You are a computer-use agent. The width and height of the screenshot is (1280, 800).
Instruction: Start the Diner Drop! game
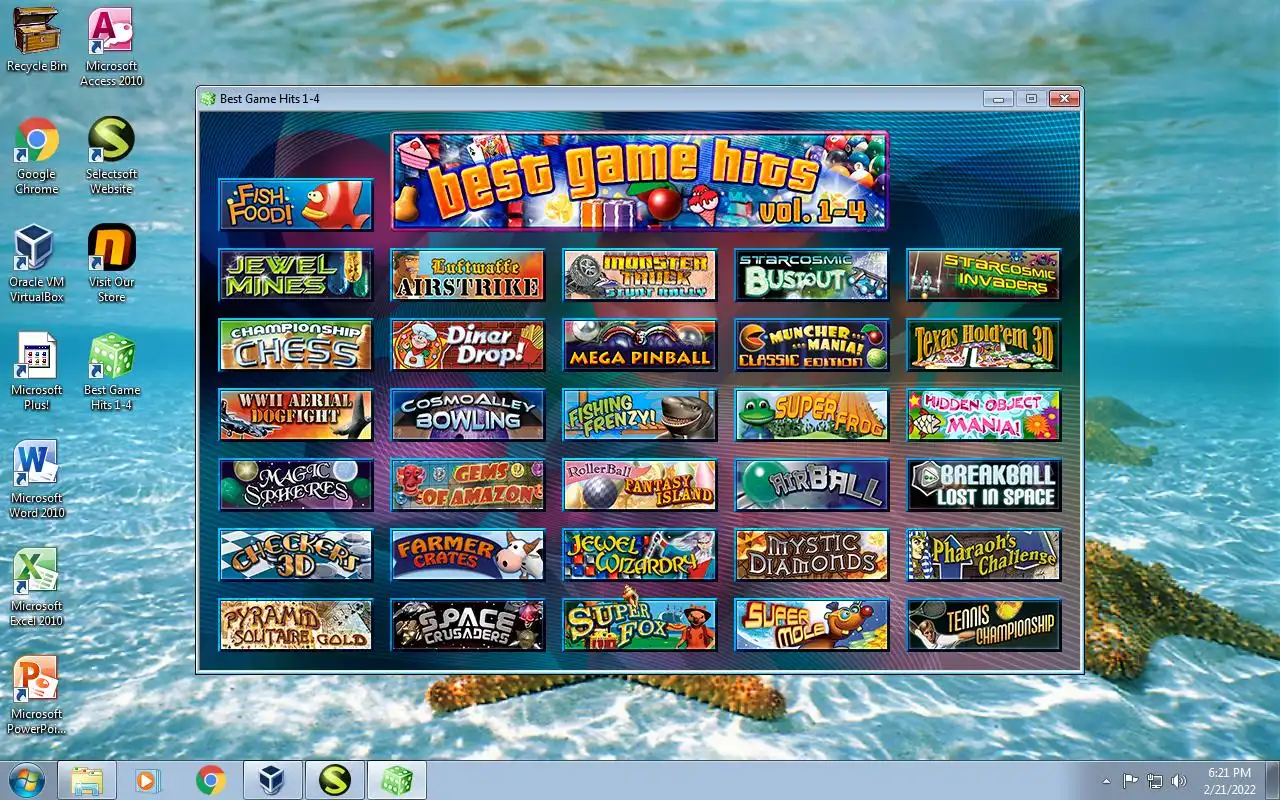click(468, 345)
